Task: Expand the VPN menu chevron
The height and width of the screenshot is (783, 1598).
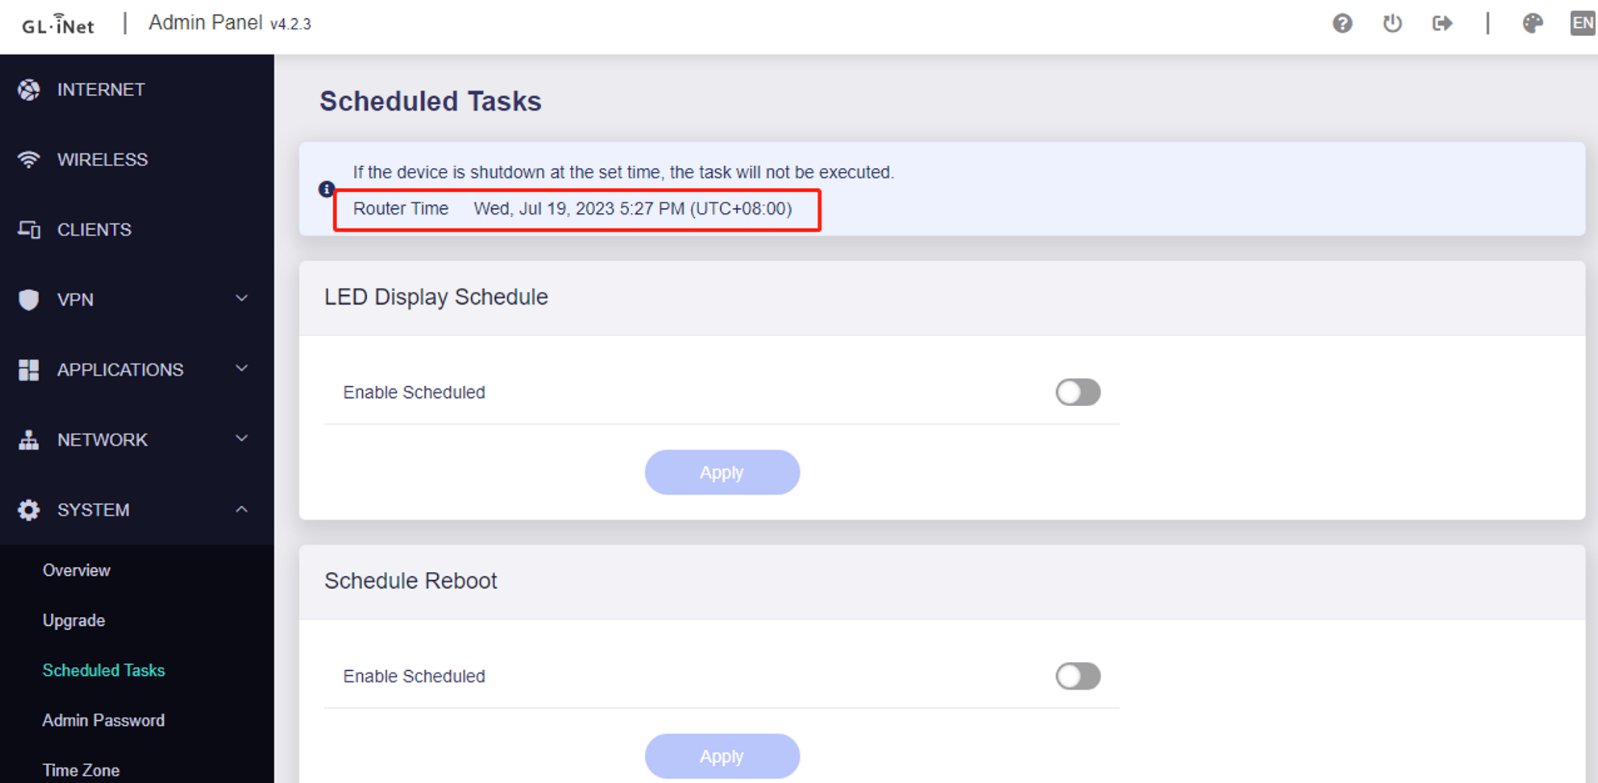Action: point(242,299)
